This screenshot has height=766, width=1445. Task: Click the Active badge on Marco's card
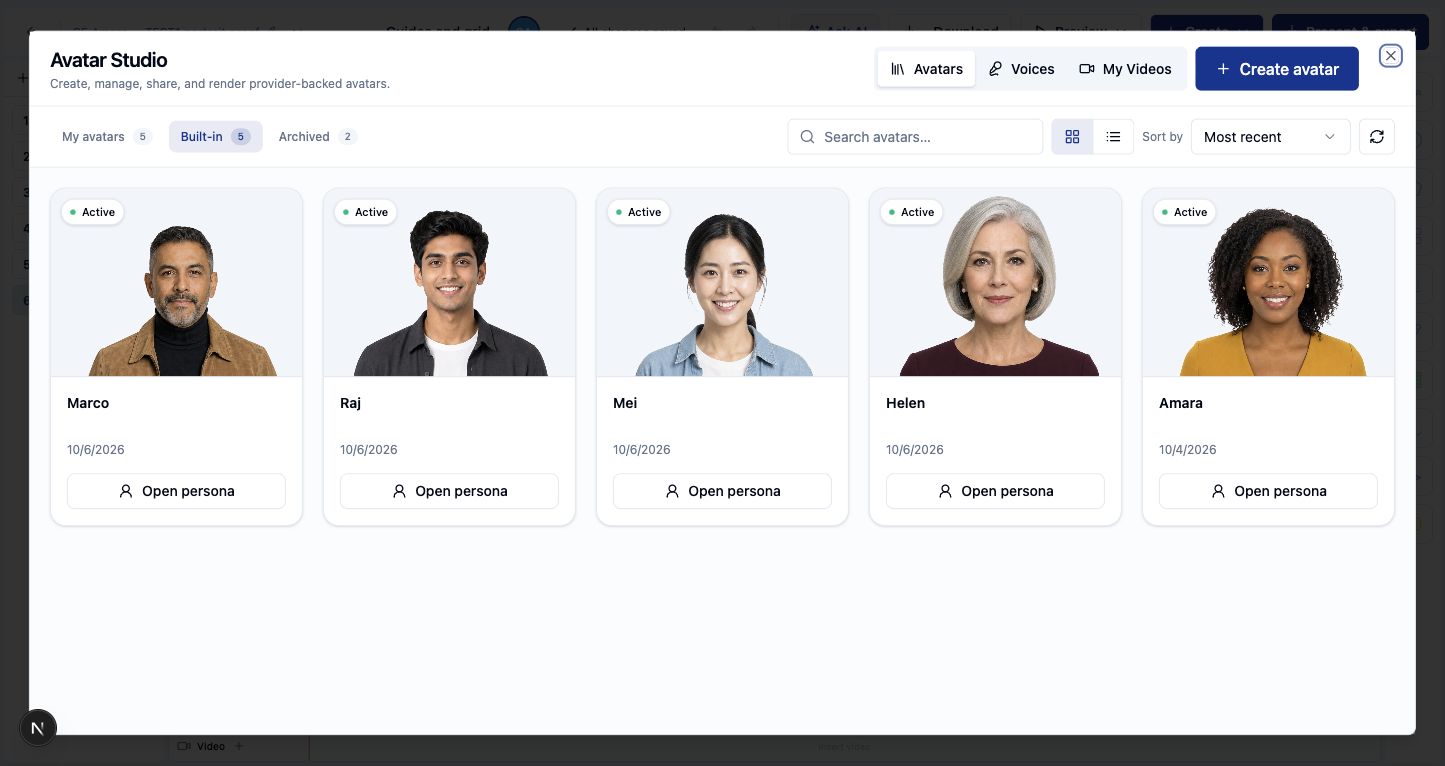click(92, 212)
